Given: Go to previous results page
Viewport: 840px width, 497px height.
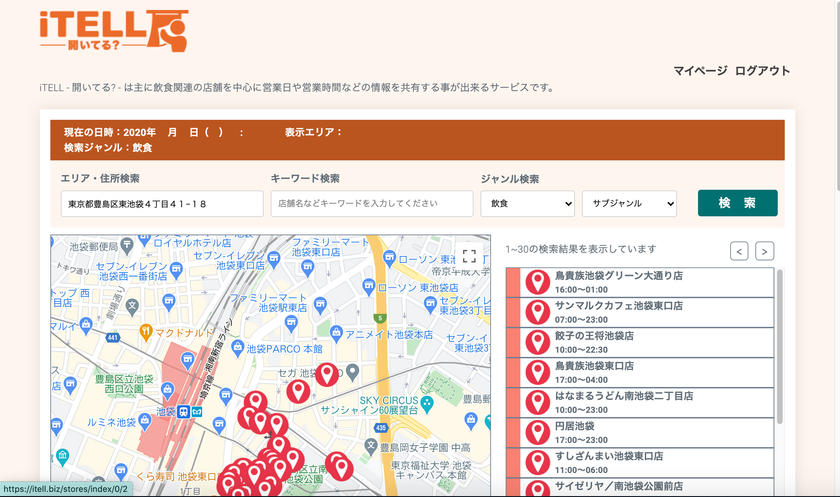Looking at the screenshot, I should pyautogui.click(x=739, y=251).
